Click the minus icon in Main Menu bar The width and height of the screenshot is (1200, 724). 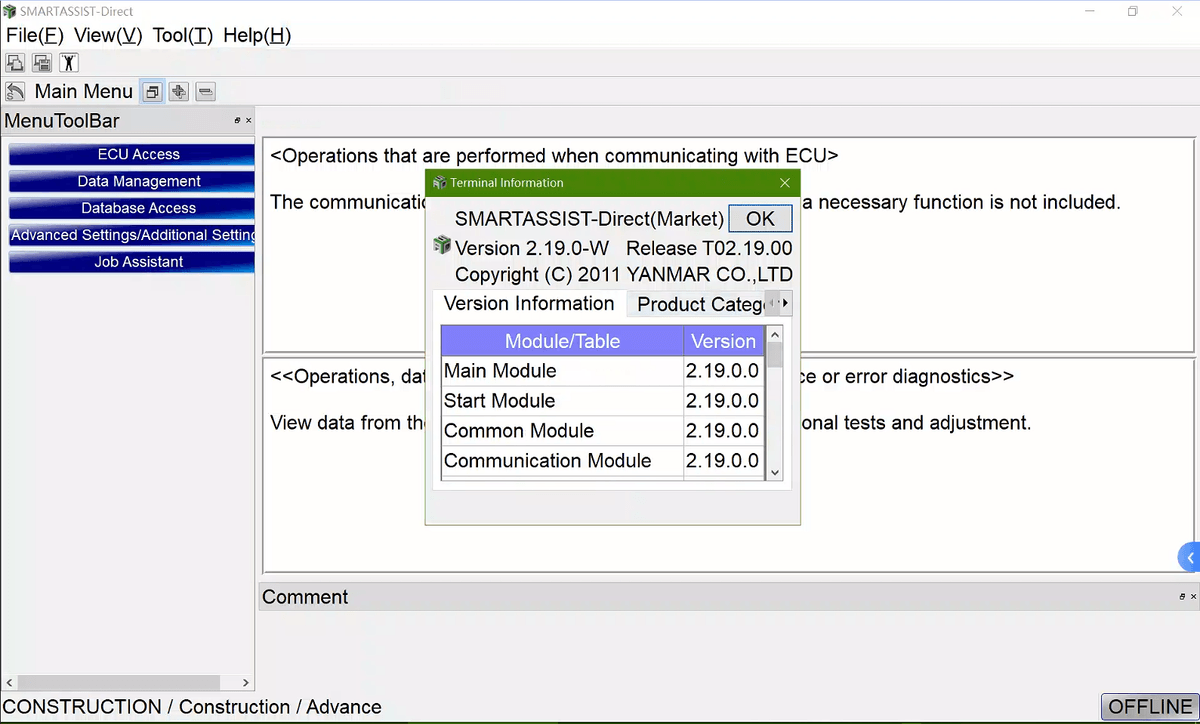tap(205, 92)
